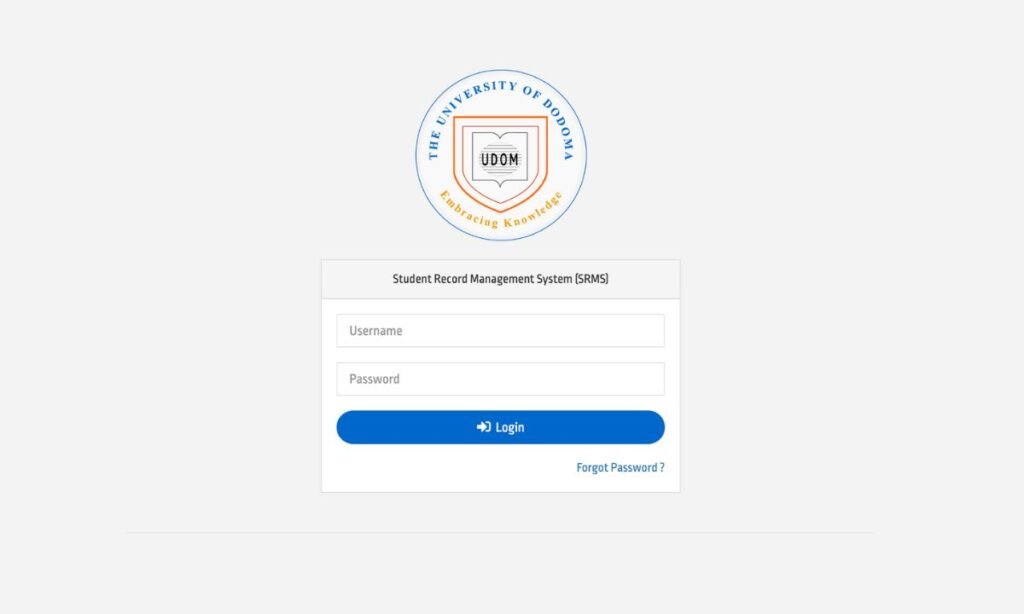Click the University of Dodoma circular logo
1024x614 pixels.
(x=501, y=155)
